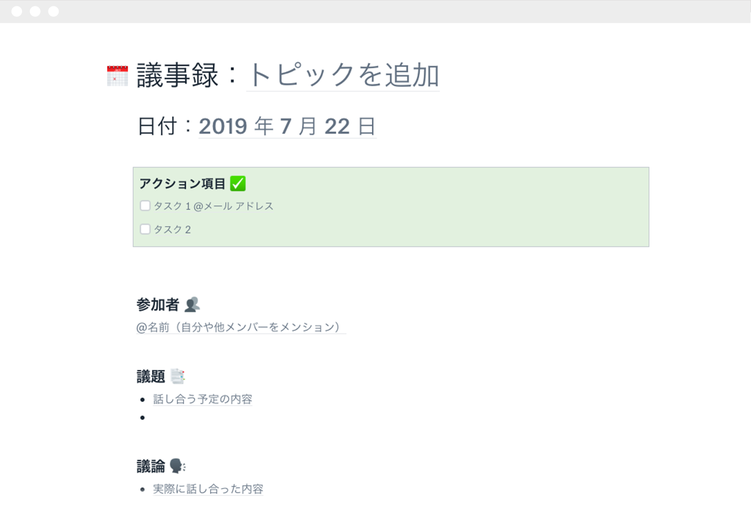This screenshot has width=751, height=526.
Task: Click the speaking head icon next to 議論
Action: click(177, 466)
